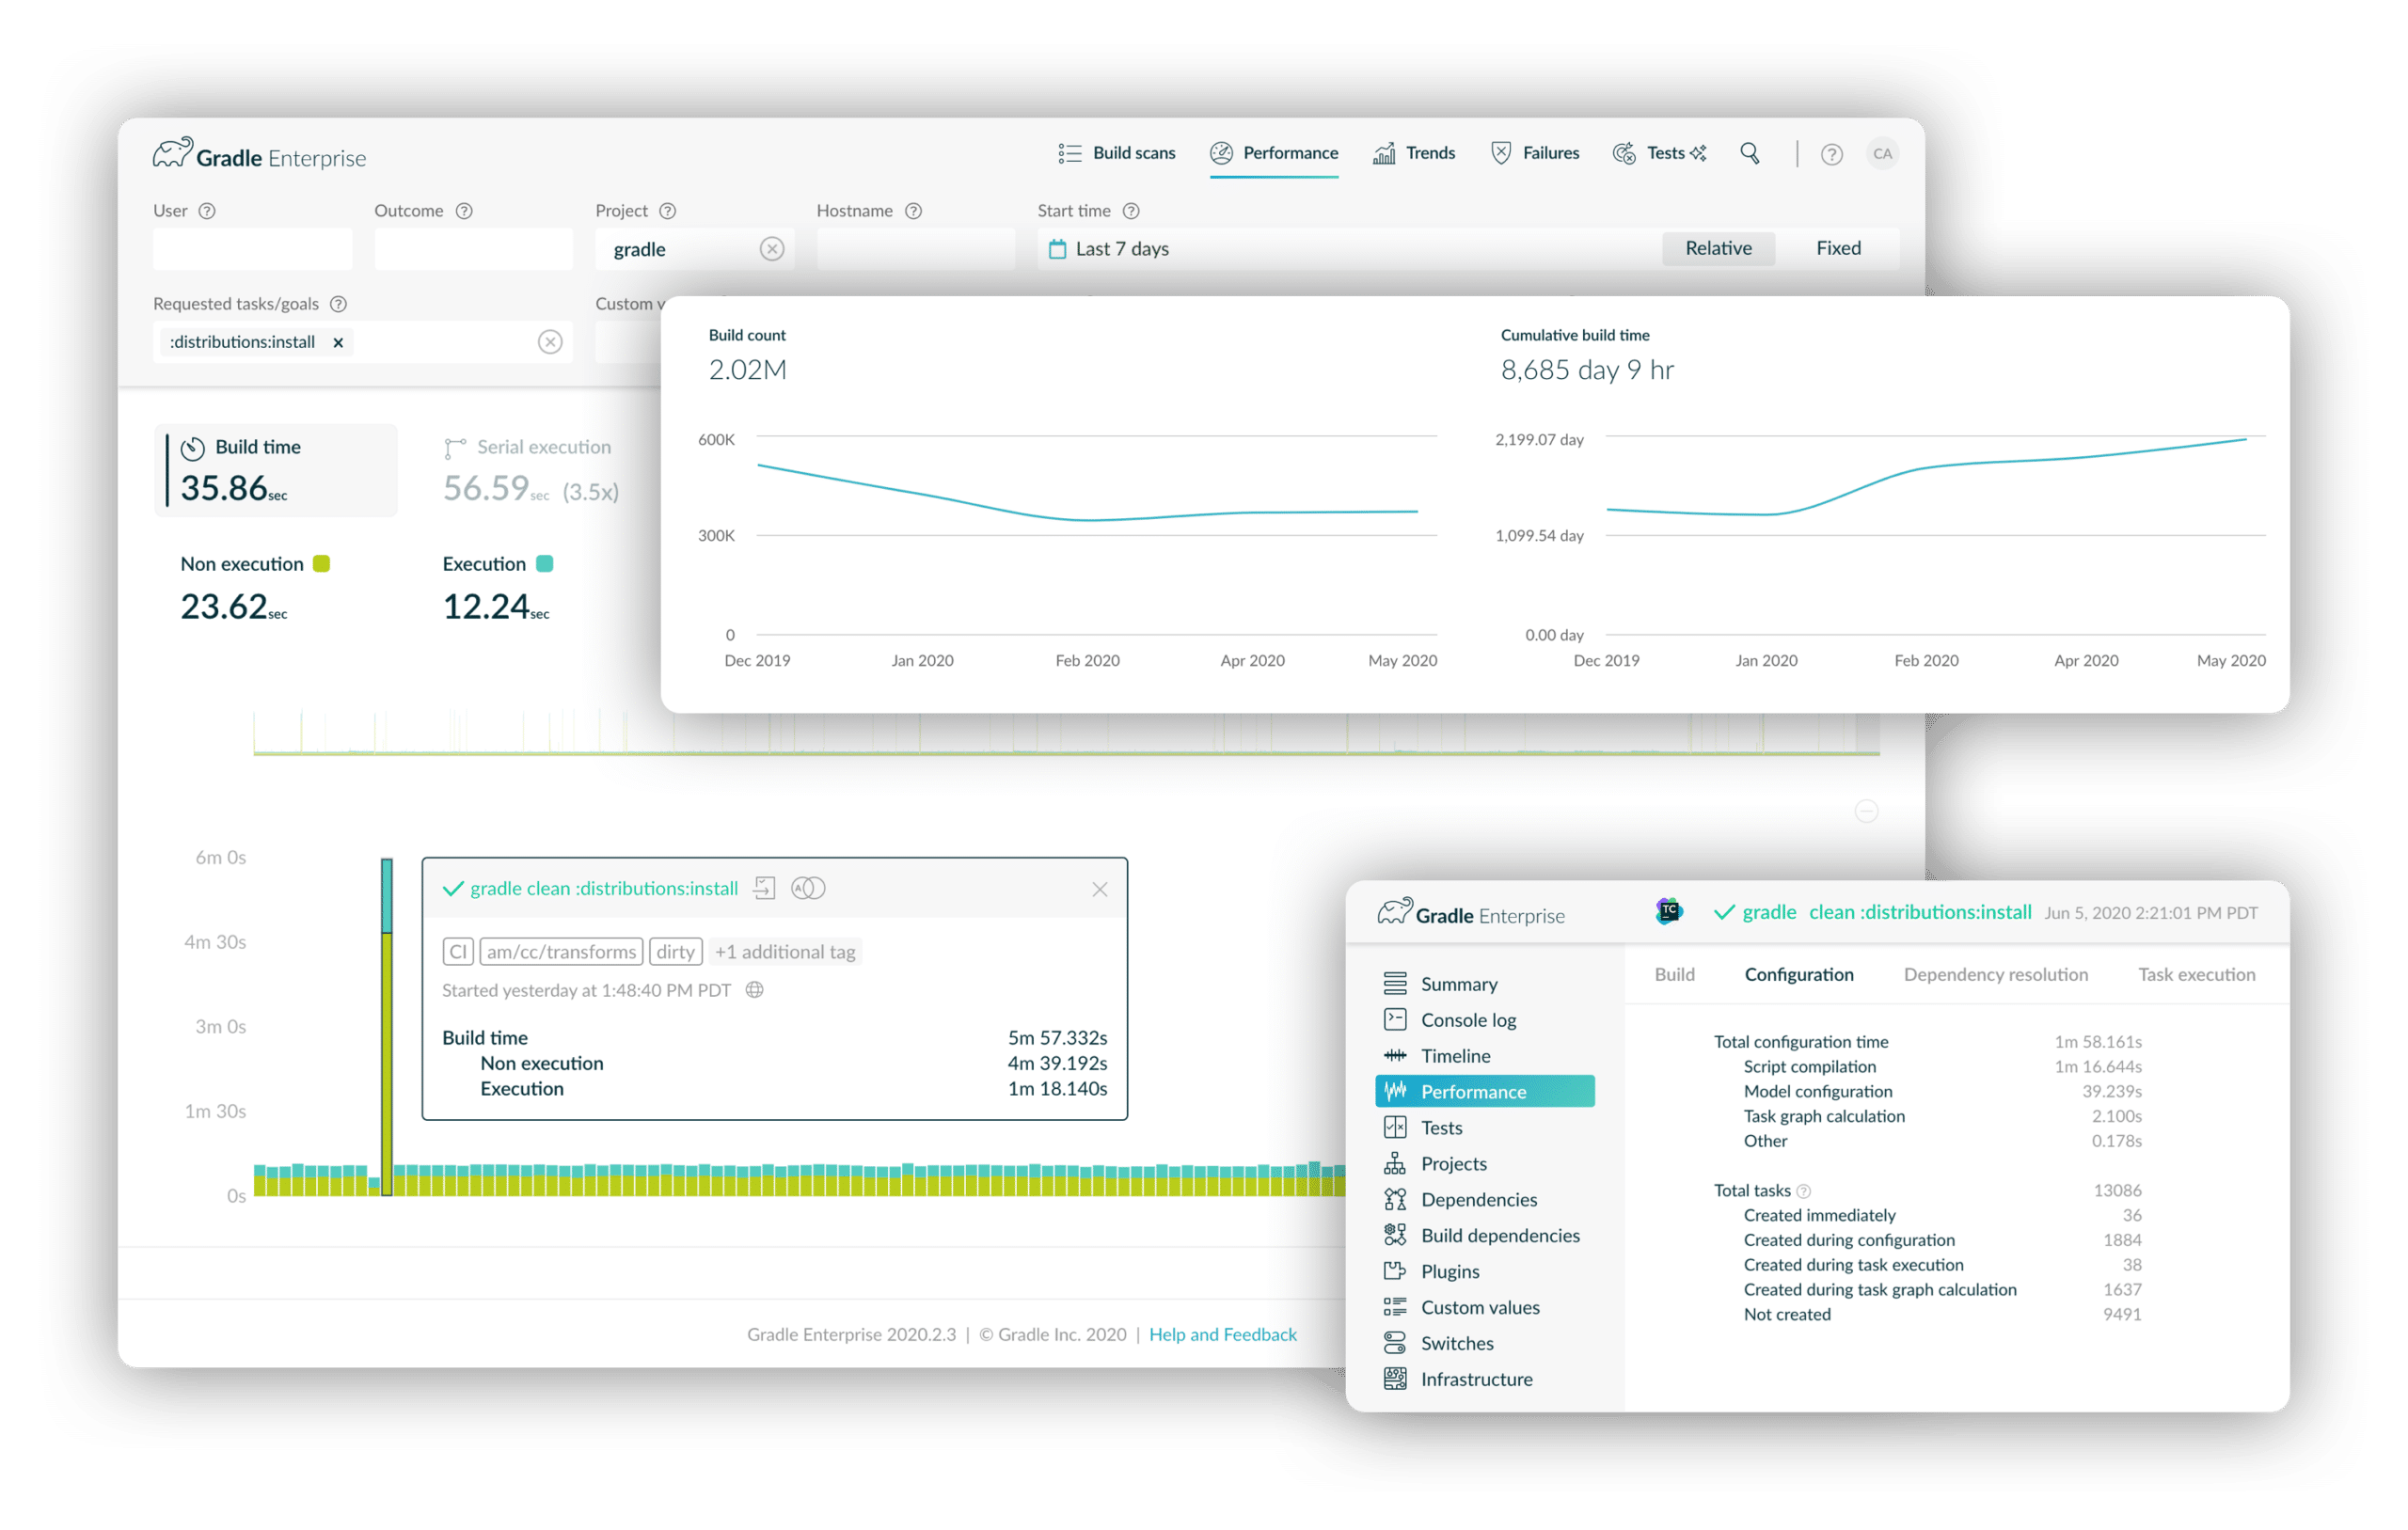Focus the Hostname filter field
Screen dimensions: 2408x1530
coord(915,249)
